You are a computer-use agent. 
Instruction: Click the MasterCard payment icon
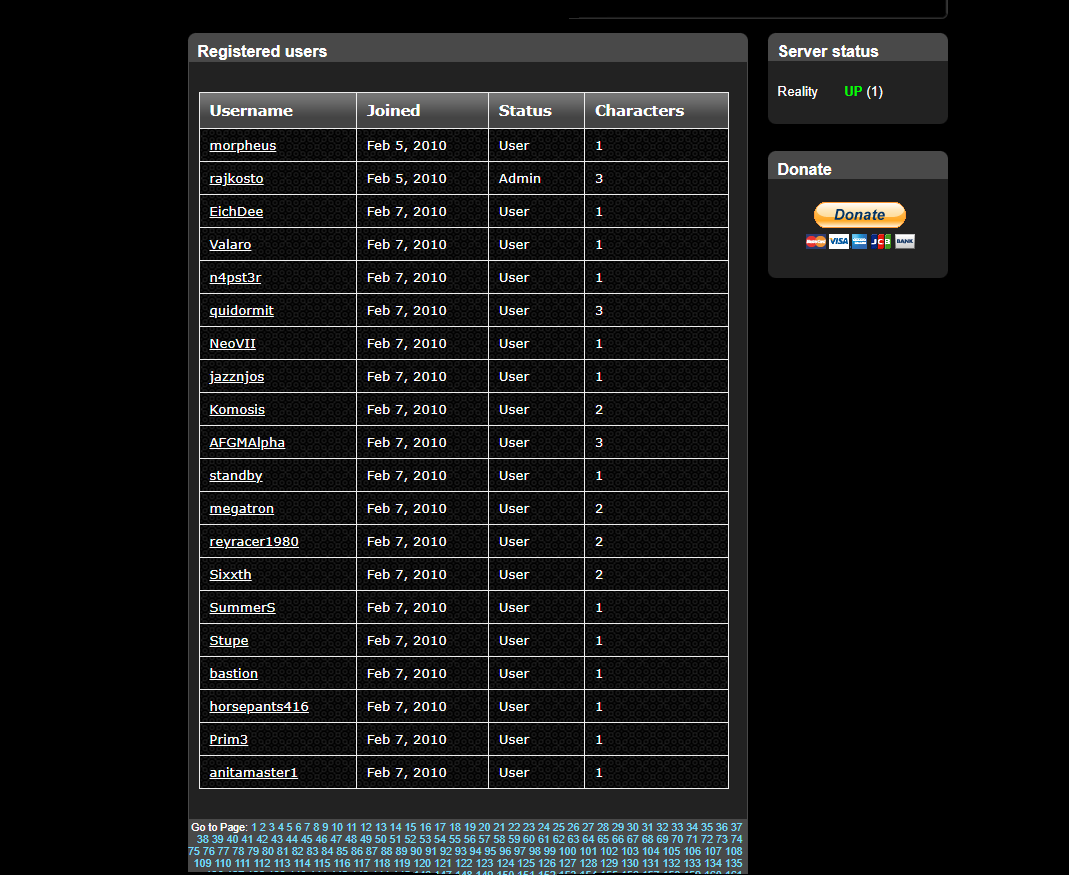(816, 241)
